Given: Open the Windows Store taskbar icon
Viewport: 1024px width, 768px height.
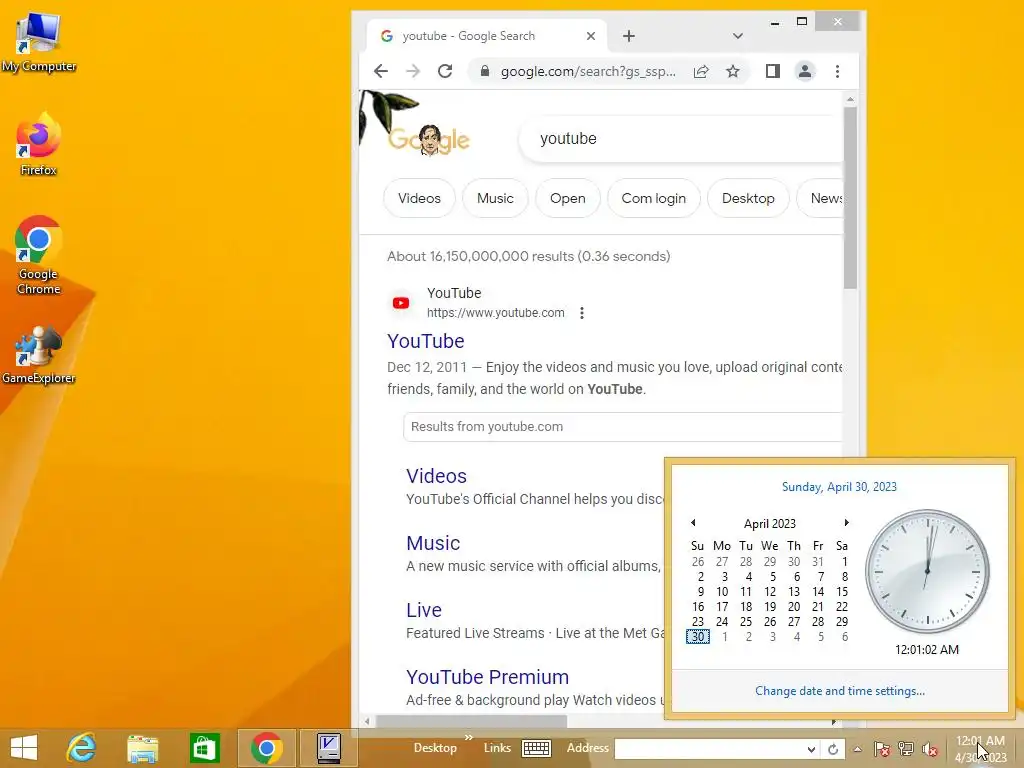Looking at the screenshot, I should (x=204, y=748).
